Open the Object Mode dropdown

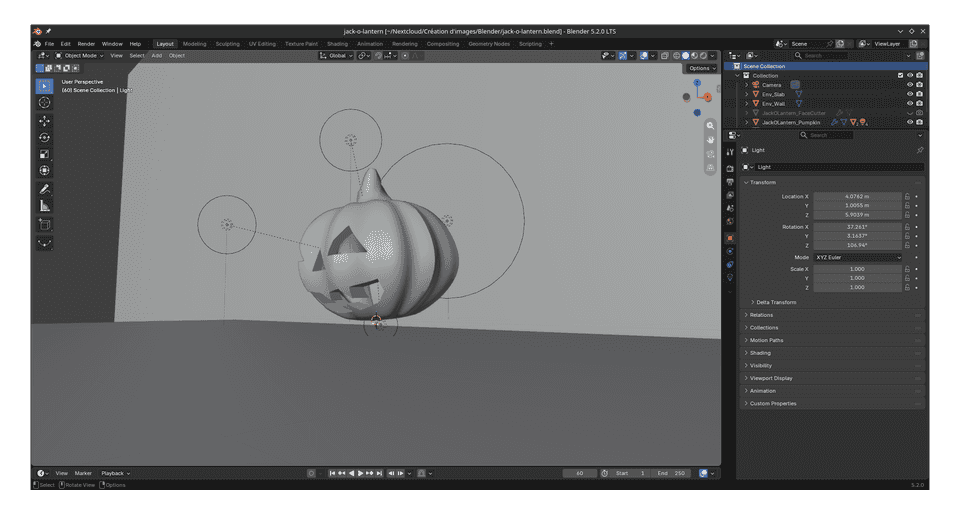coord(80,56)
